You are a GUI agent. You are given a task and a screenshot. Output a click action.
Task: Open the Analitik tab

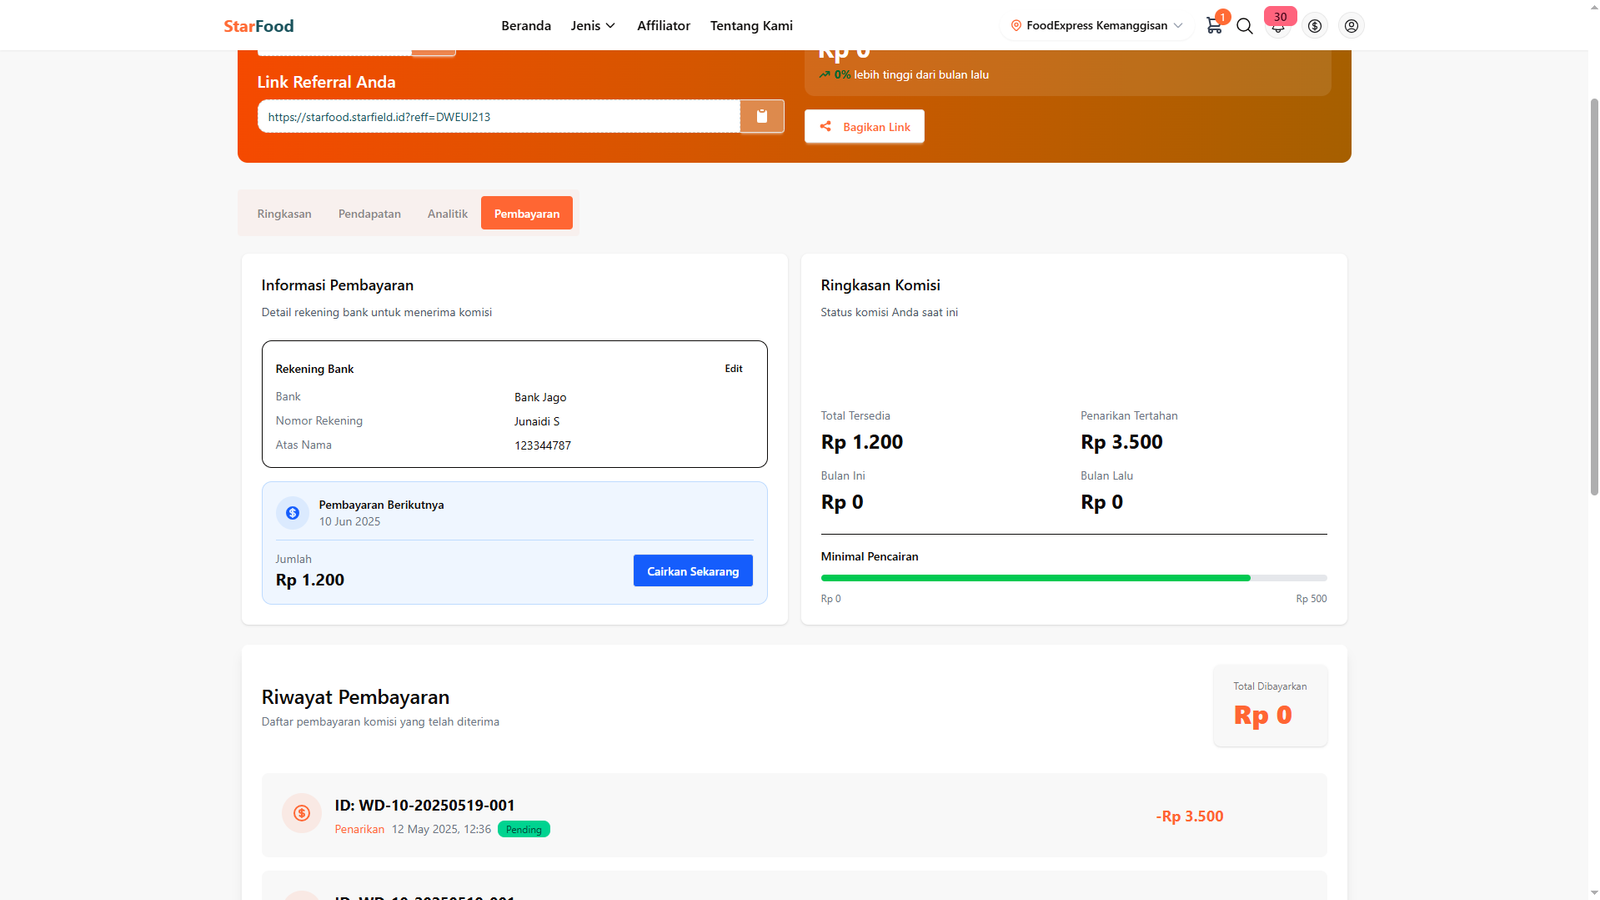pyautogui.click(x=447, y=214)
